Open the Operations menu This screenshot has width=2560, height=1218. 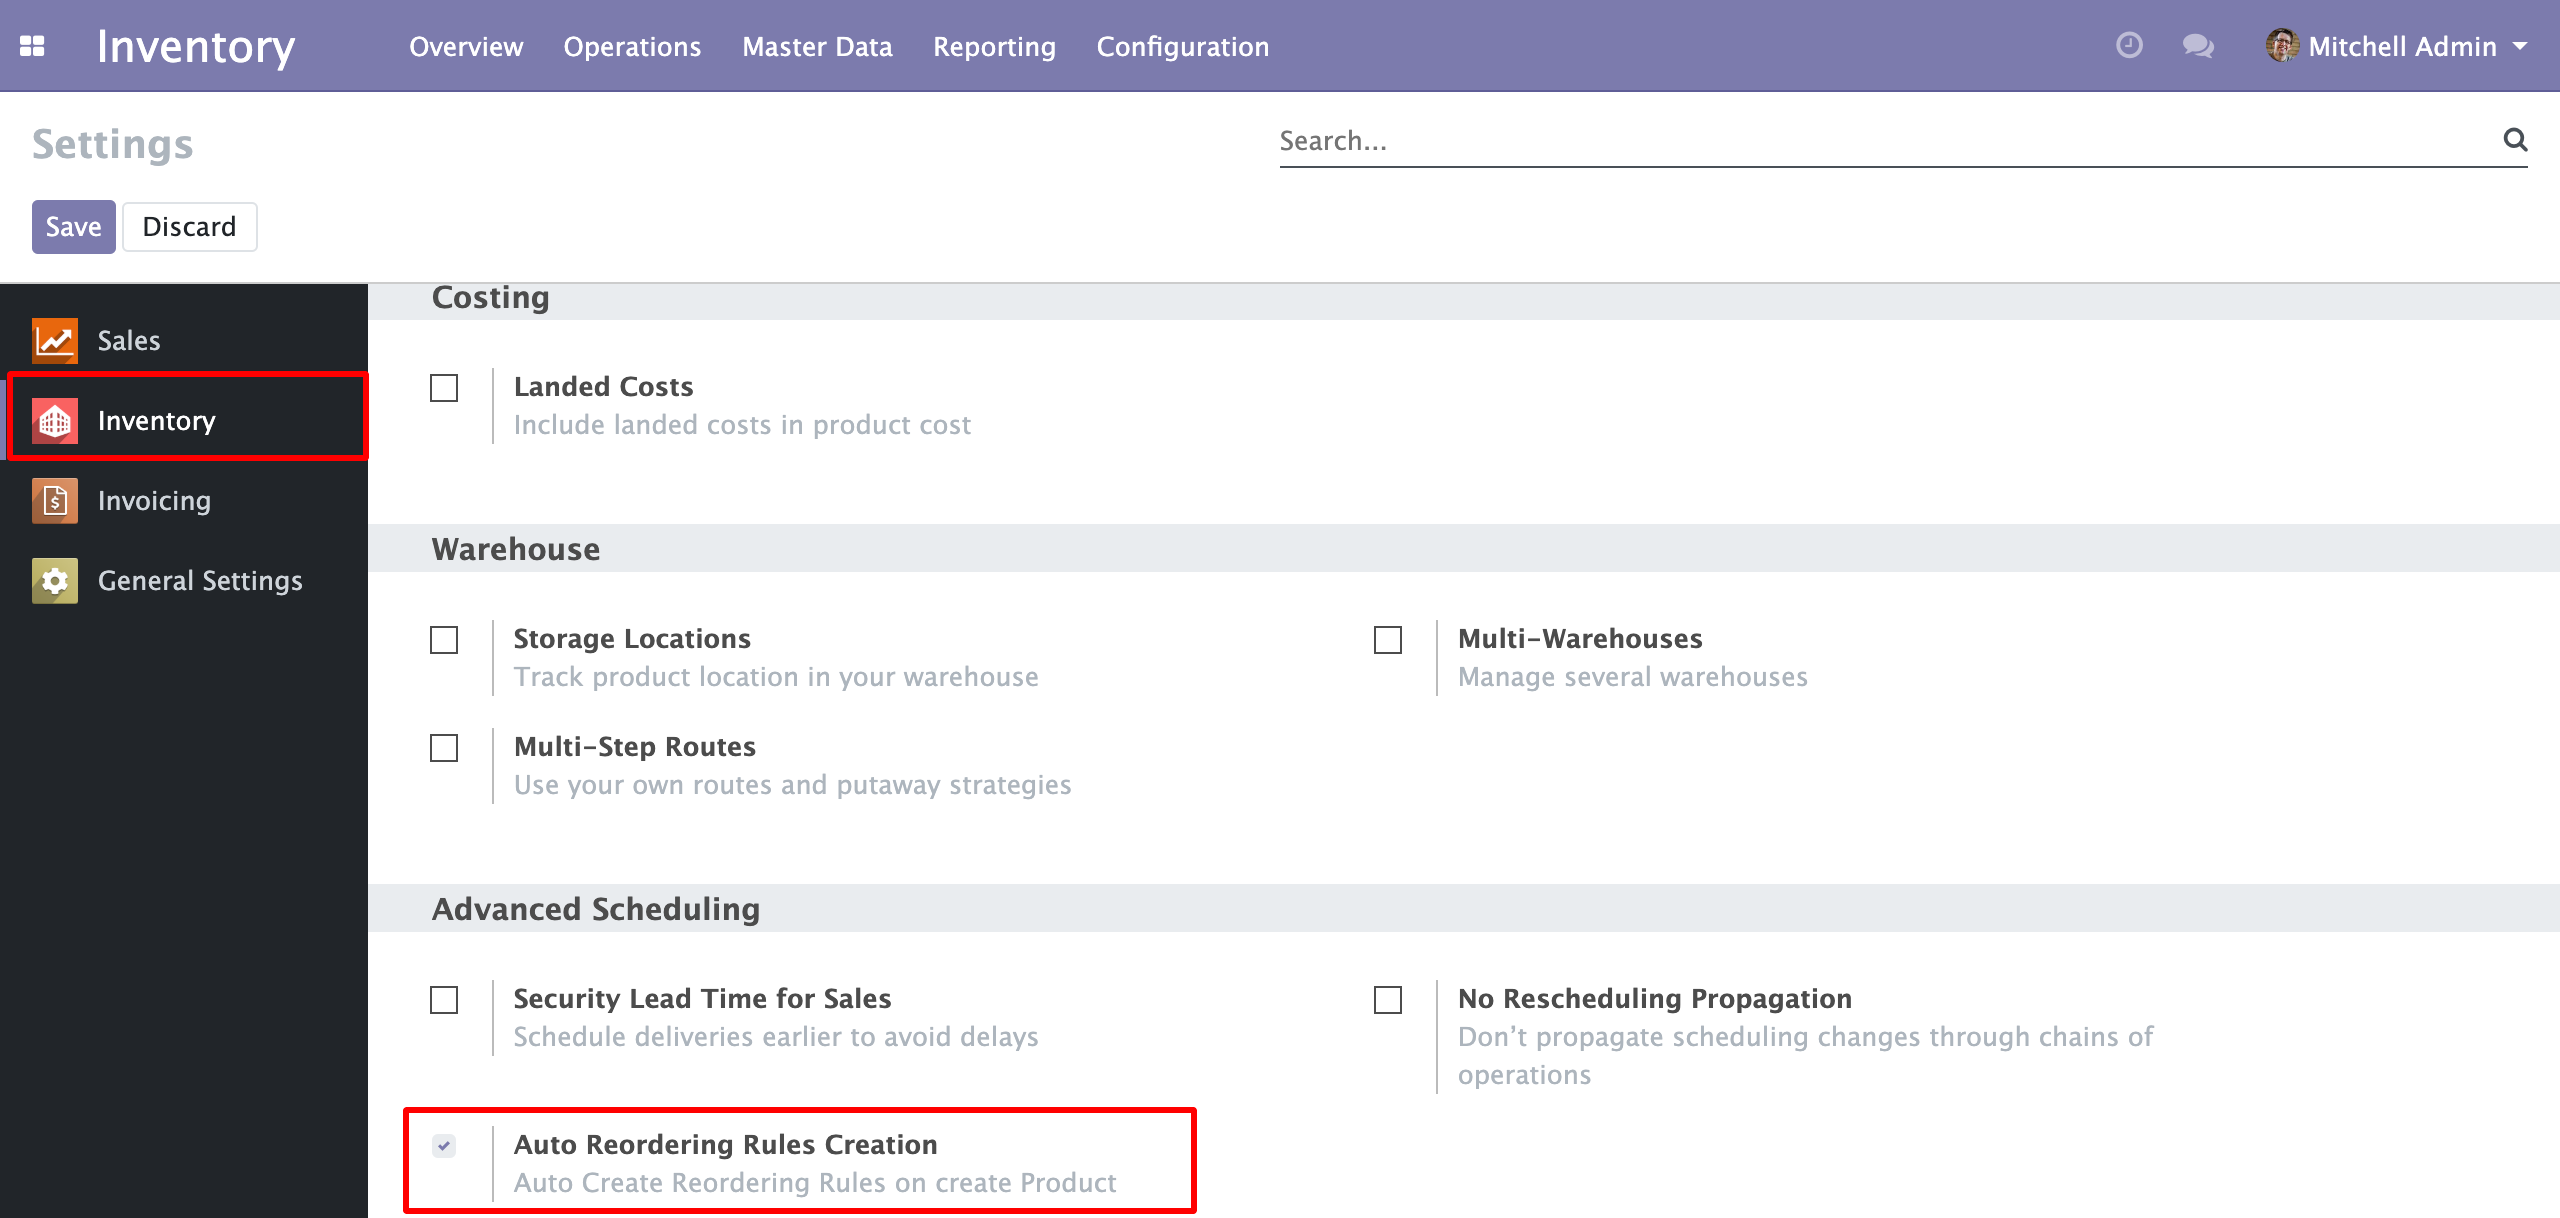tap(632, 47)
